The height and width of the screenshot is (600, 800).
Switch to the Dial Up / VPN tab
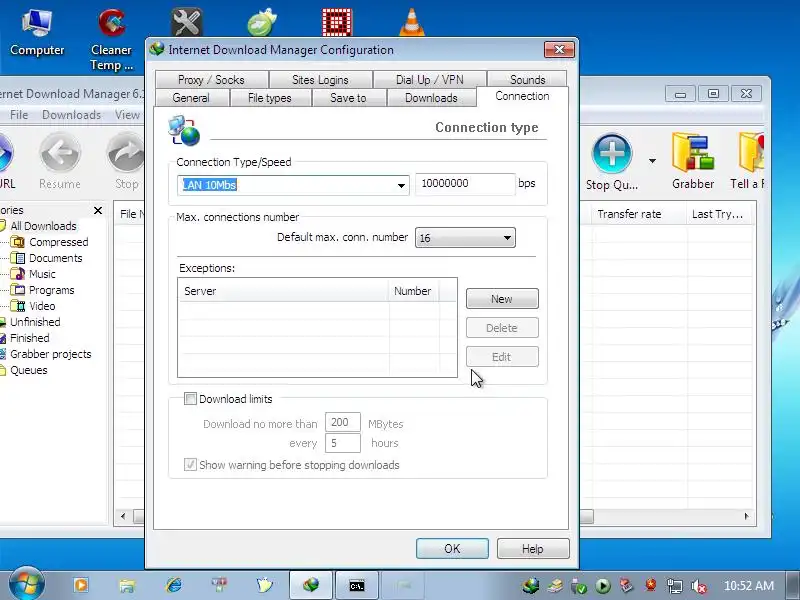(x=430, y=80)
